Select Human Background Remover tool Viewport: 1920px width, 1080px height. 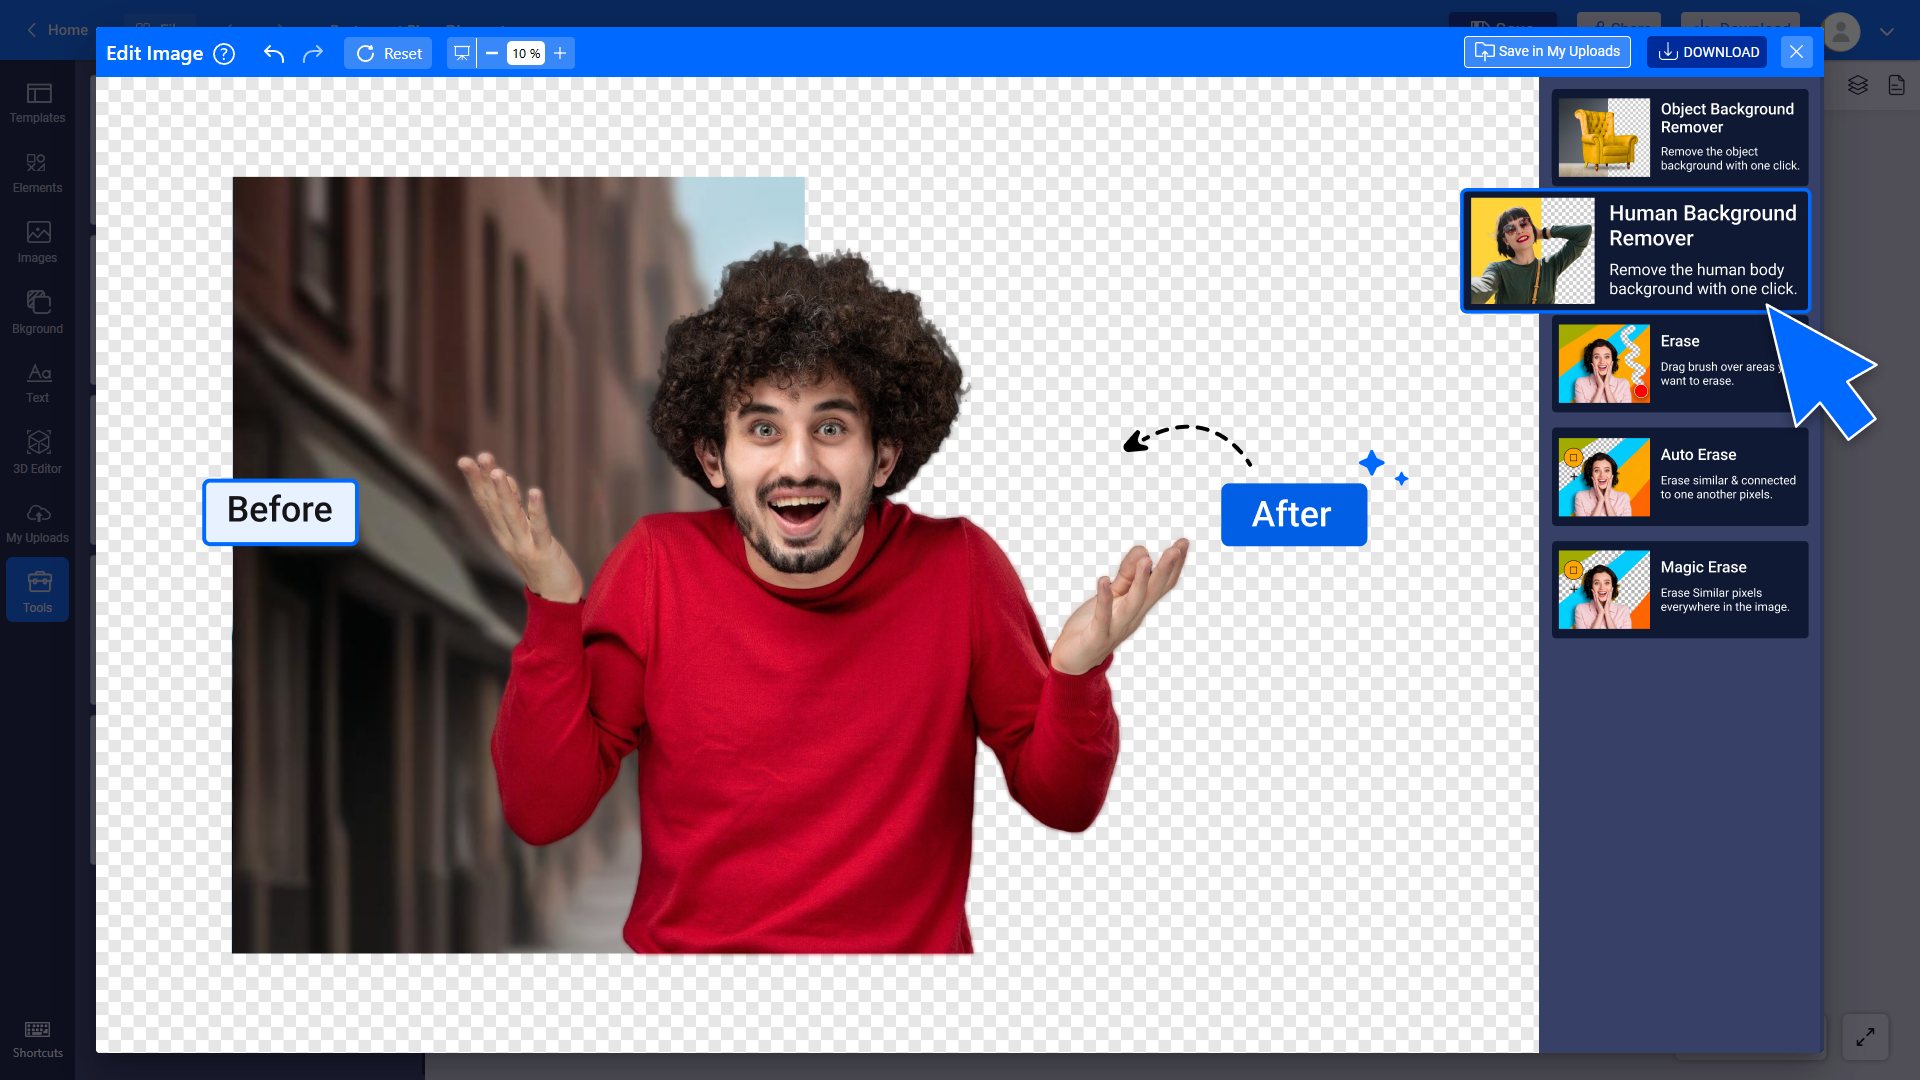(1635, 250)
